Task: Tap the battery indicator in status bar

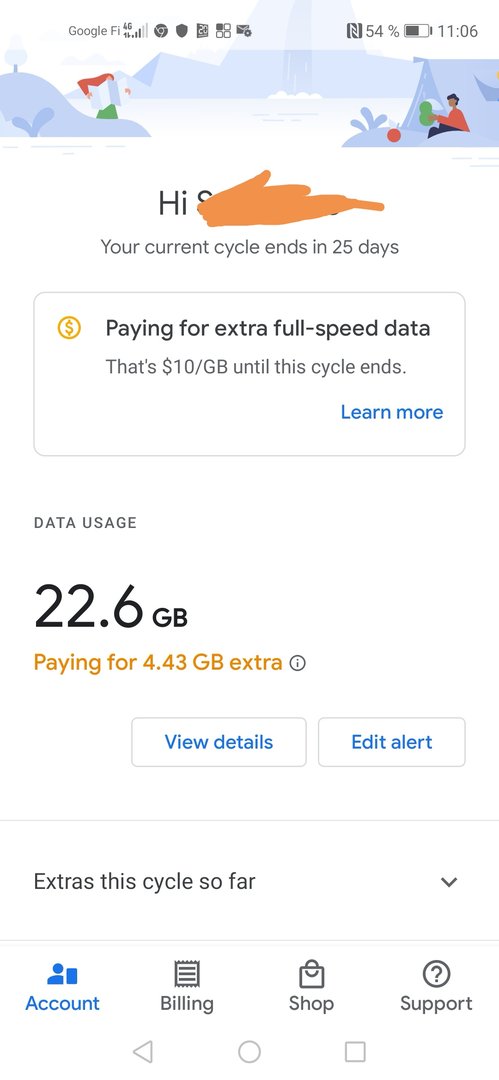Action: pyautogui.click(x=418, y=31)
